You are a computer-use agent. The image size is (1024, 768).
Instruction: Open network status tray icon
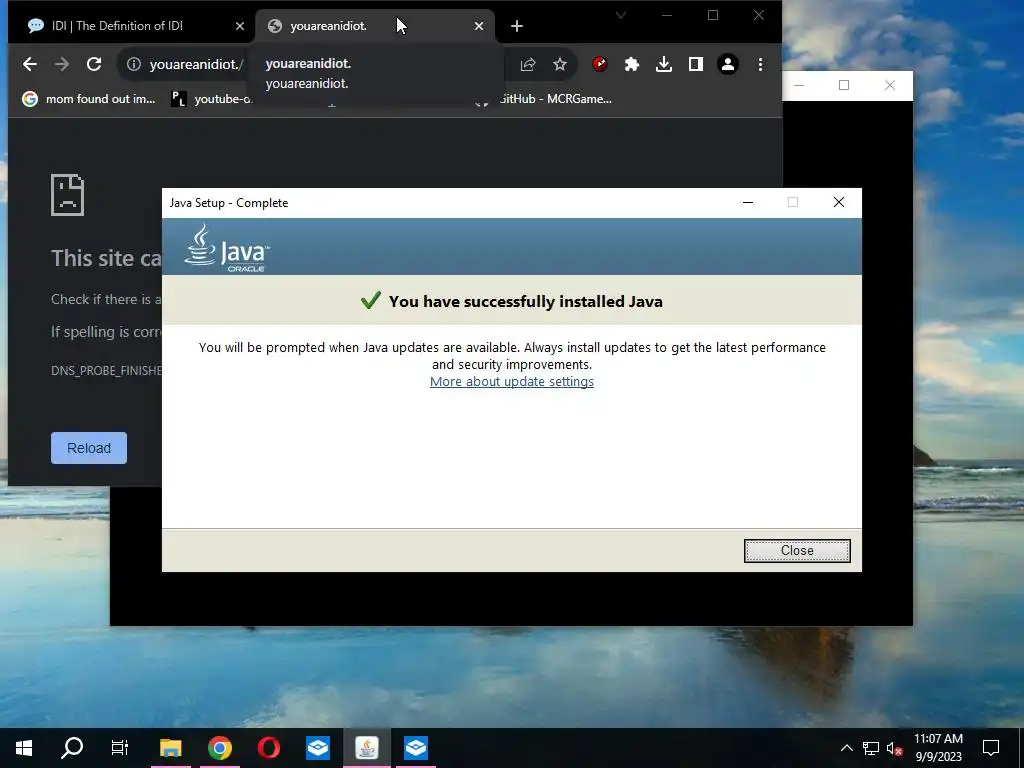tap(871, 748)
